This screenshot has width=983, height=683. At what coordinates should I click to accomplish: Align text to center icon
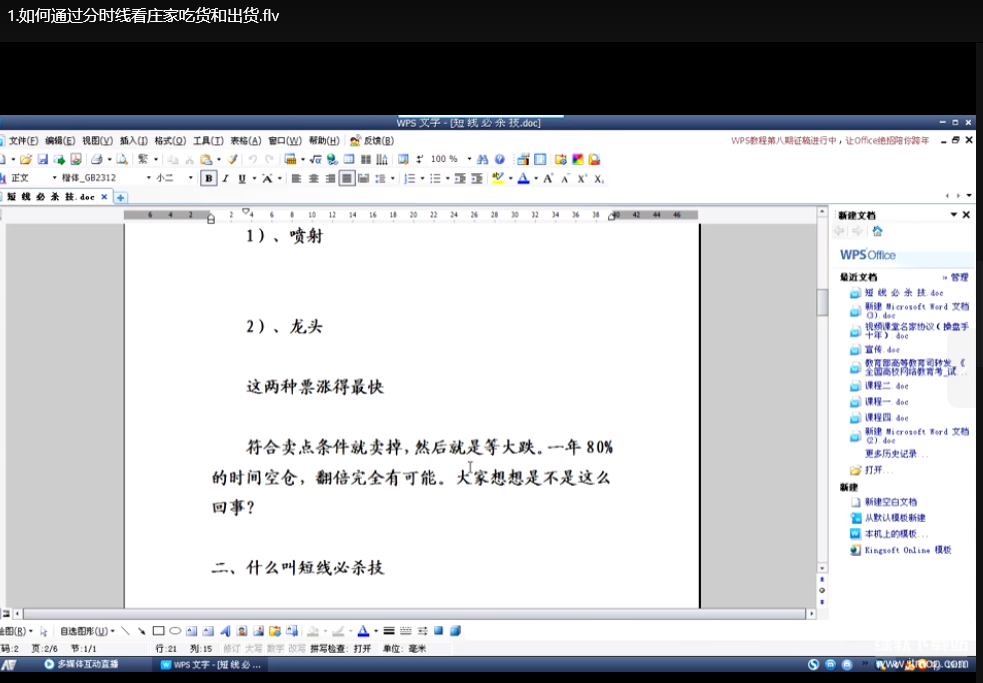[313, 179]
